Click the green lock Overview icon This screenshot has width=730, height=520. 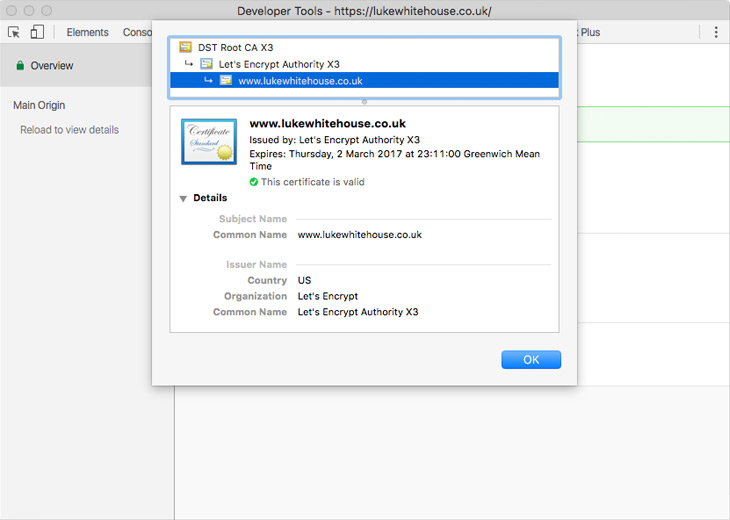(20, 65)
